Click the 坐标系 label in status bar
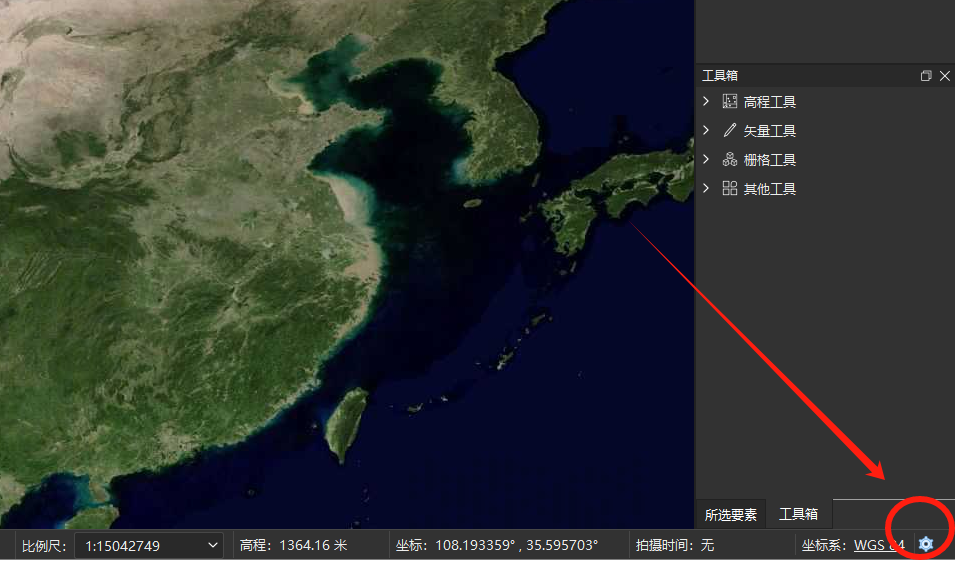 point(826,545)
